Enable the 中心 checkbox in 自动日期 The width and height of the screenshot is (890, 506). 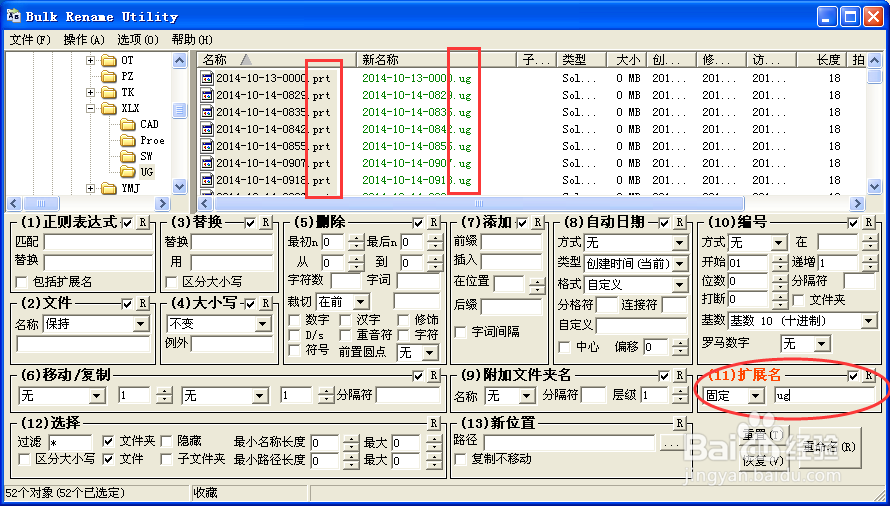(564, 346)
